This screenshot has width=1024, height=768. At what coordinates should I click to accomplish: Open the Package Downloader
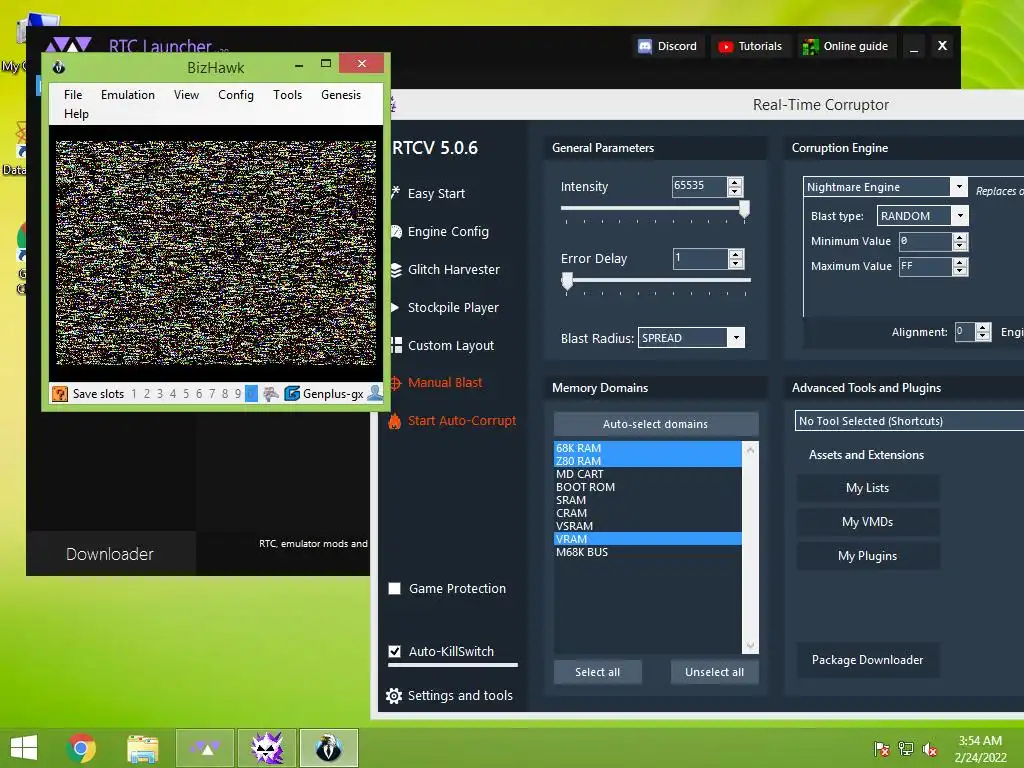tap(867, 660)
